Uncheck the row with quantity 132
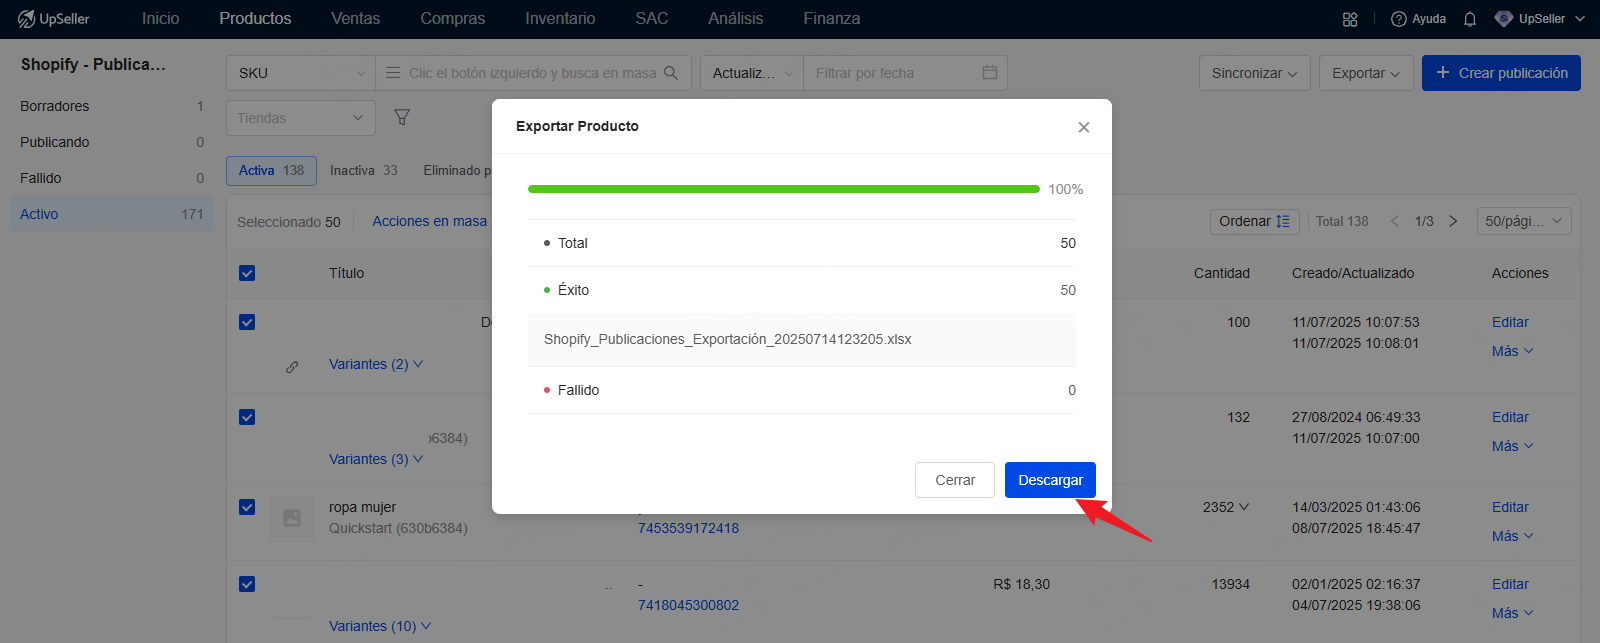 click(247, 417)
